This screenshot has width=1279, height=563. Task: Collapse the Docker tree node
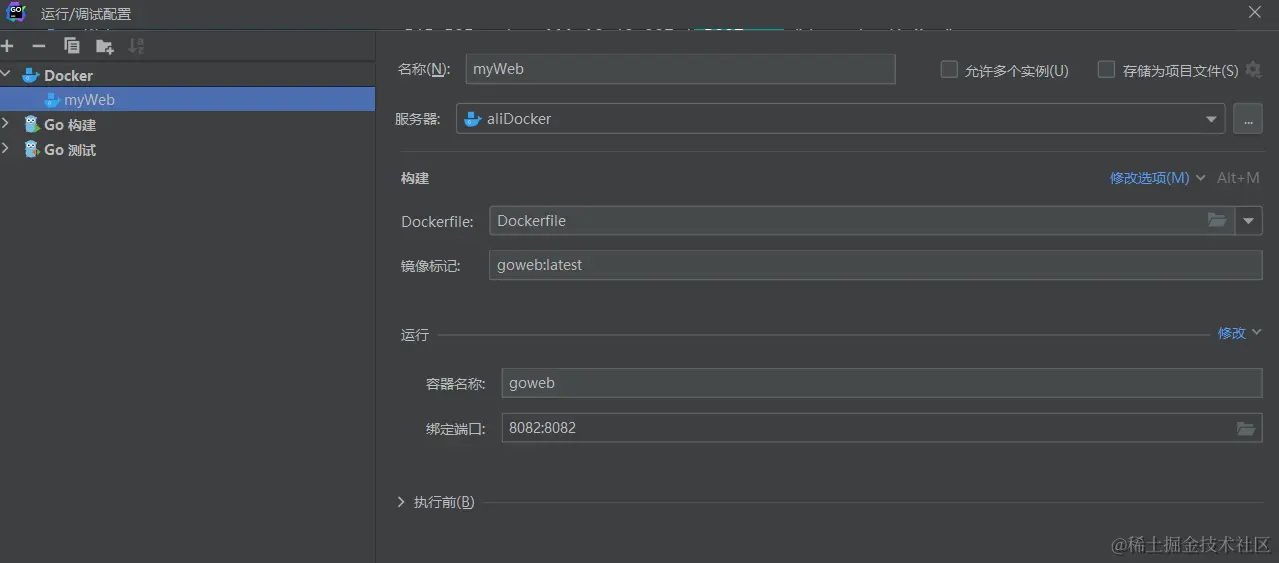[7, 74]
